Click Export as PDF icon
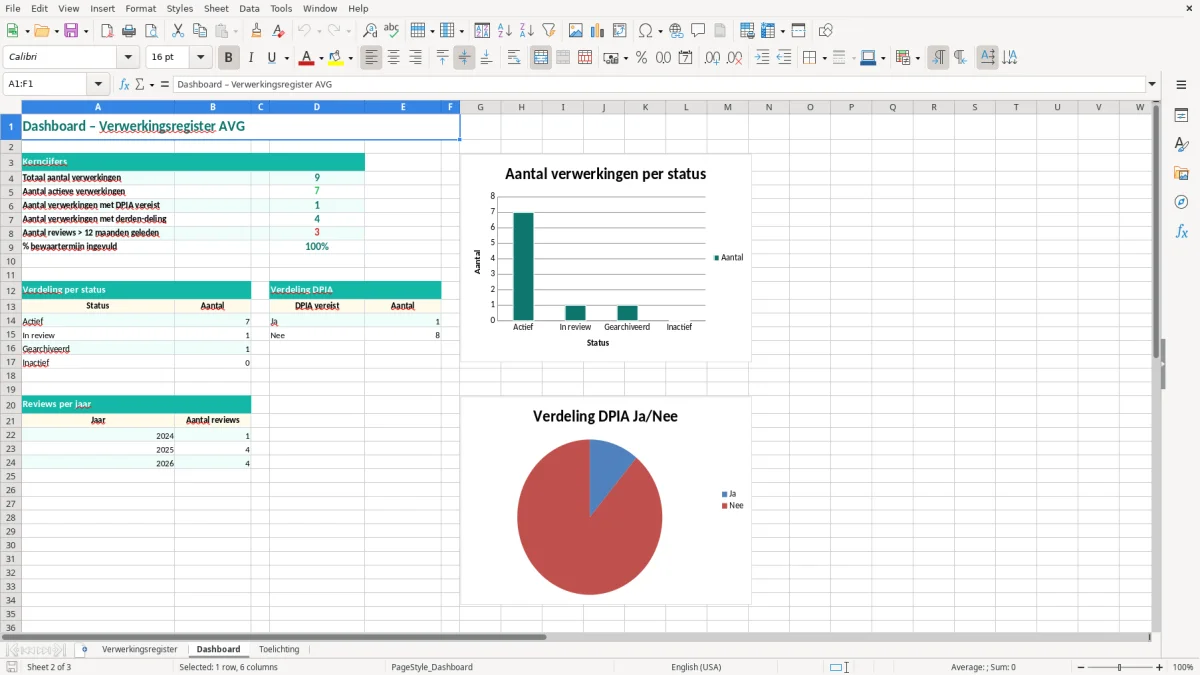Image resolution: width=1200 pixels, height=675 pixels. (107, 31)
